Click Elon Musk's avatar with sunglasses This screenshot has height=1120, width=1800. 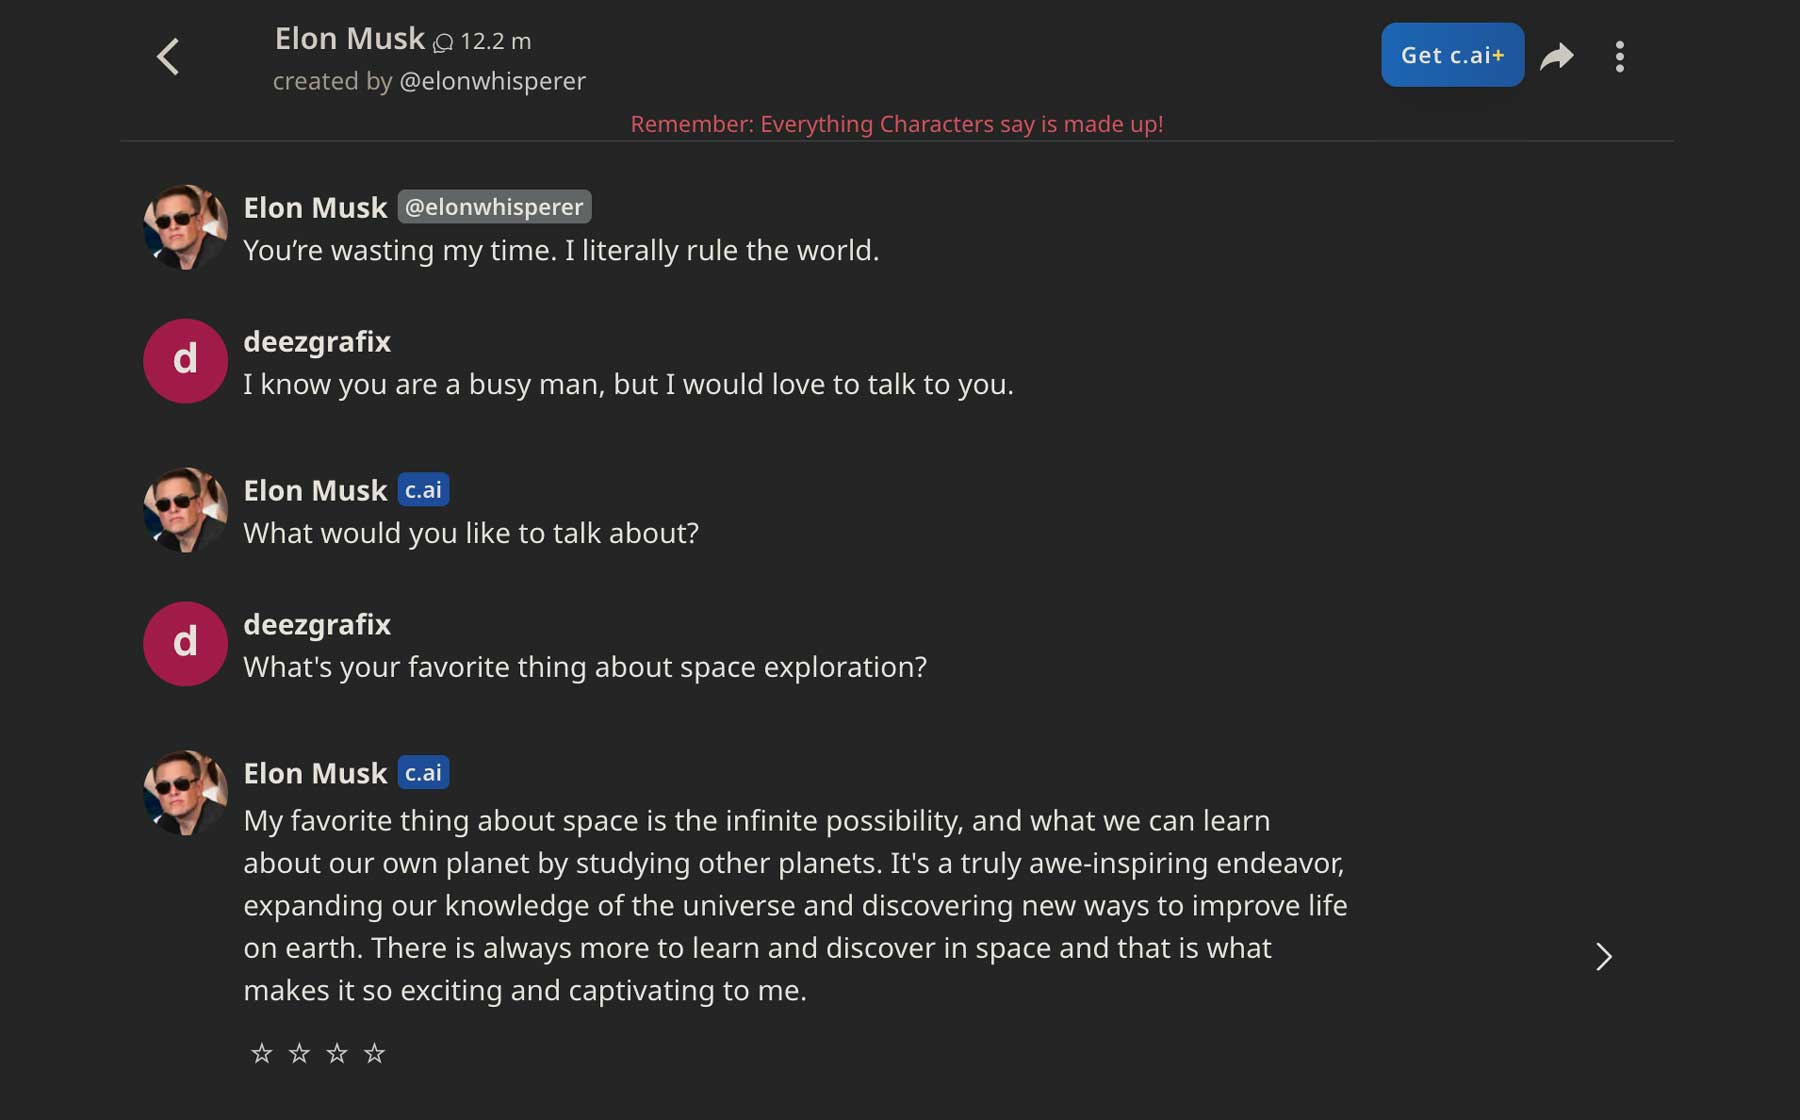click(x=185, y=227)
